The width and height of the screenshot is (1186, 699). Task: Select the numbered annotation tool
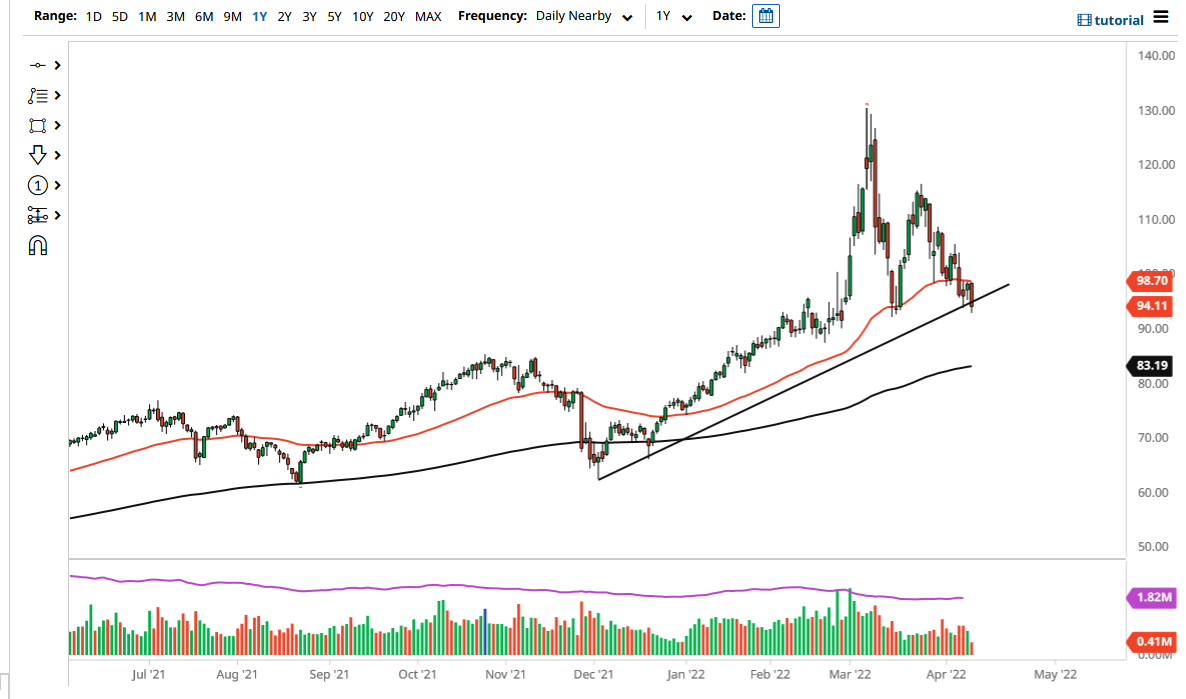click(x=38, y=185)
